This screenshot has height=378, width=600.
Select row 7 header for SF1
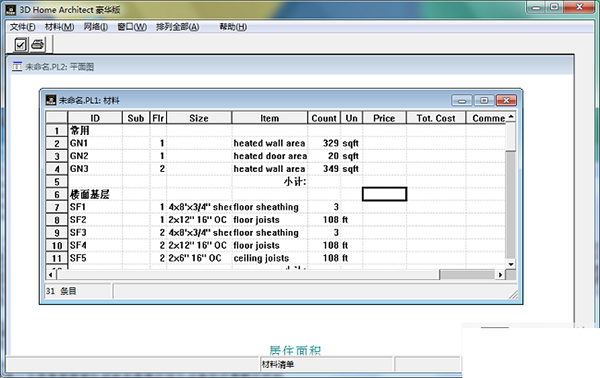[57, 207]
